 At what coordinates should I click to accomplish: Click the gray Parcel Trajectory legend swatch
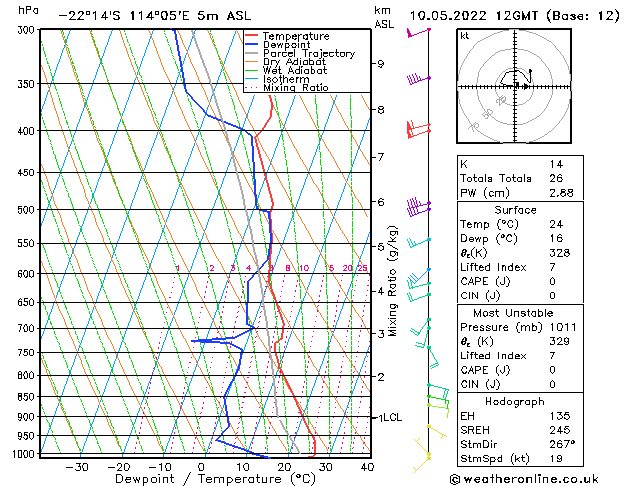pyautogui.click(x=252, y=53)
